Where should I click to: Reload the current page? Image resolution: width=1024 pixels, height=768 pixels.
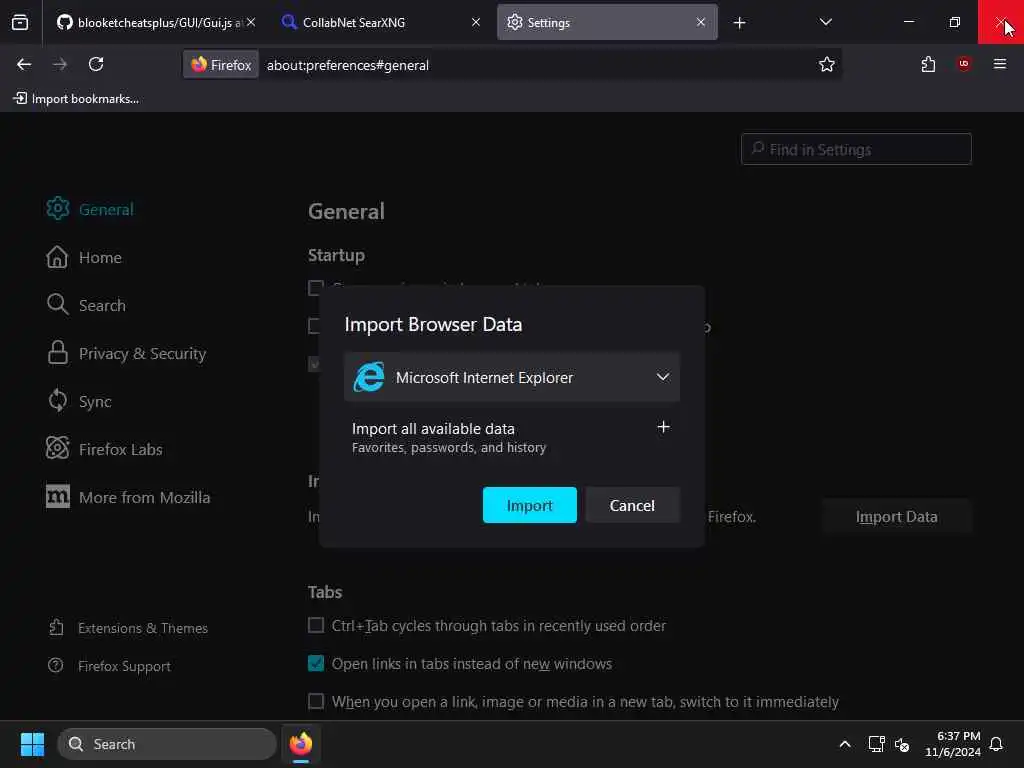[x=96, y=64]
